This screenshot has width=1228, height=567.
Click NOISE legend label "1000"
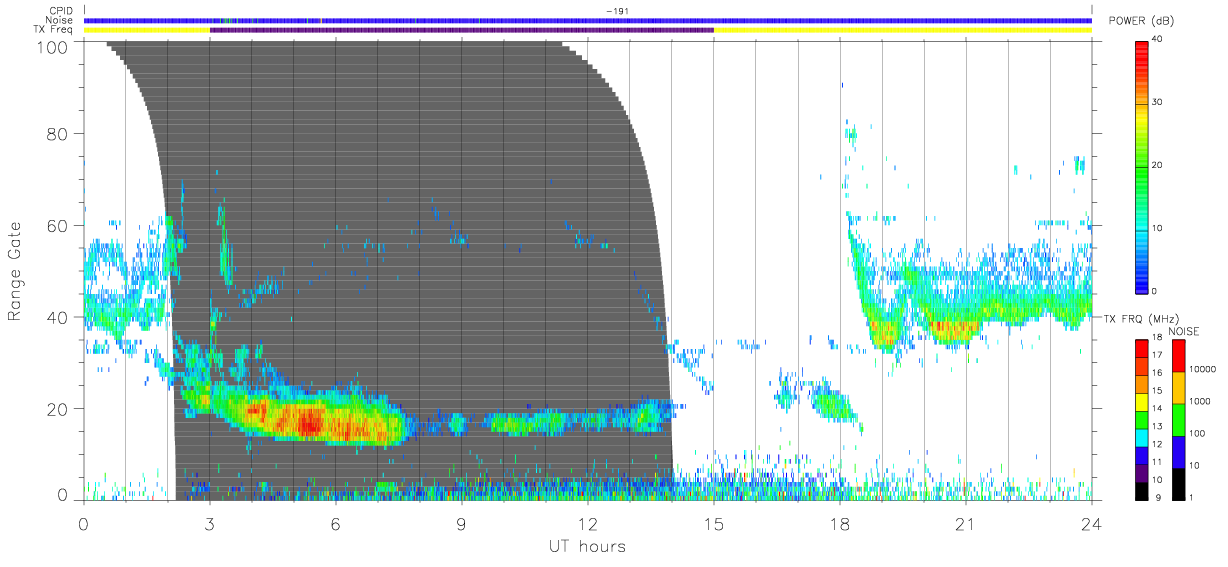[x=1200, y=401]
